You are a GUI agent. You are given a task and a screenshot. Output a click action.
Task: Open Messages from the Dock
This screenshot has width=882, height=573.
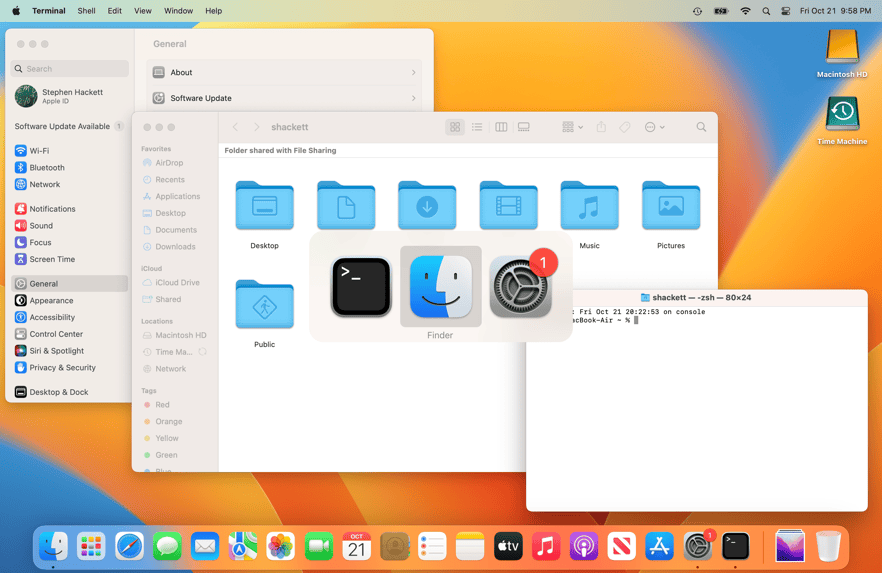click(x=167, y=546)
